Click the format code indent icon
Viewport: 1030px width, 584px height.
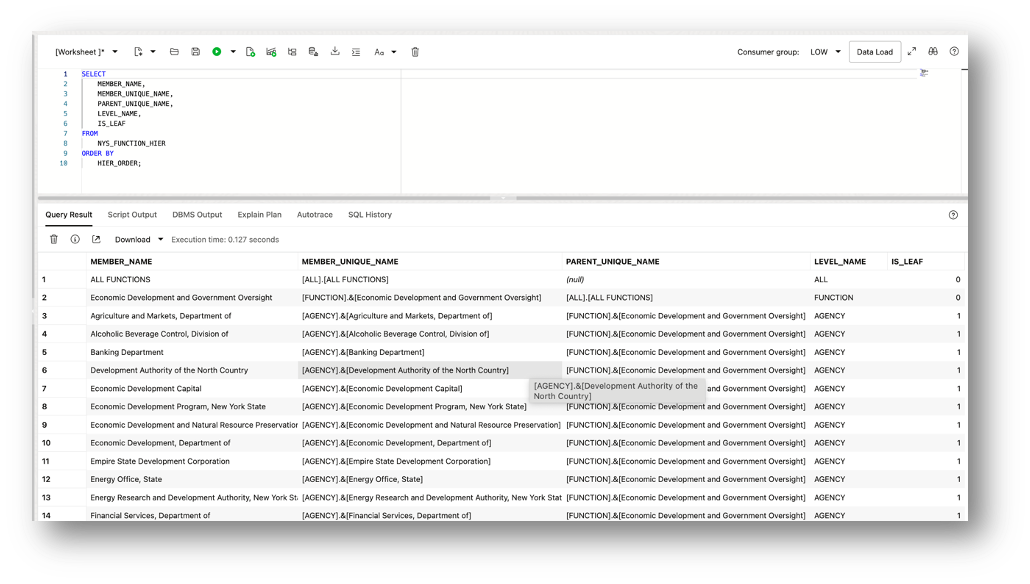click(356, 52)
